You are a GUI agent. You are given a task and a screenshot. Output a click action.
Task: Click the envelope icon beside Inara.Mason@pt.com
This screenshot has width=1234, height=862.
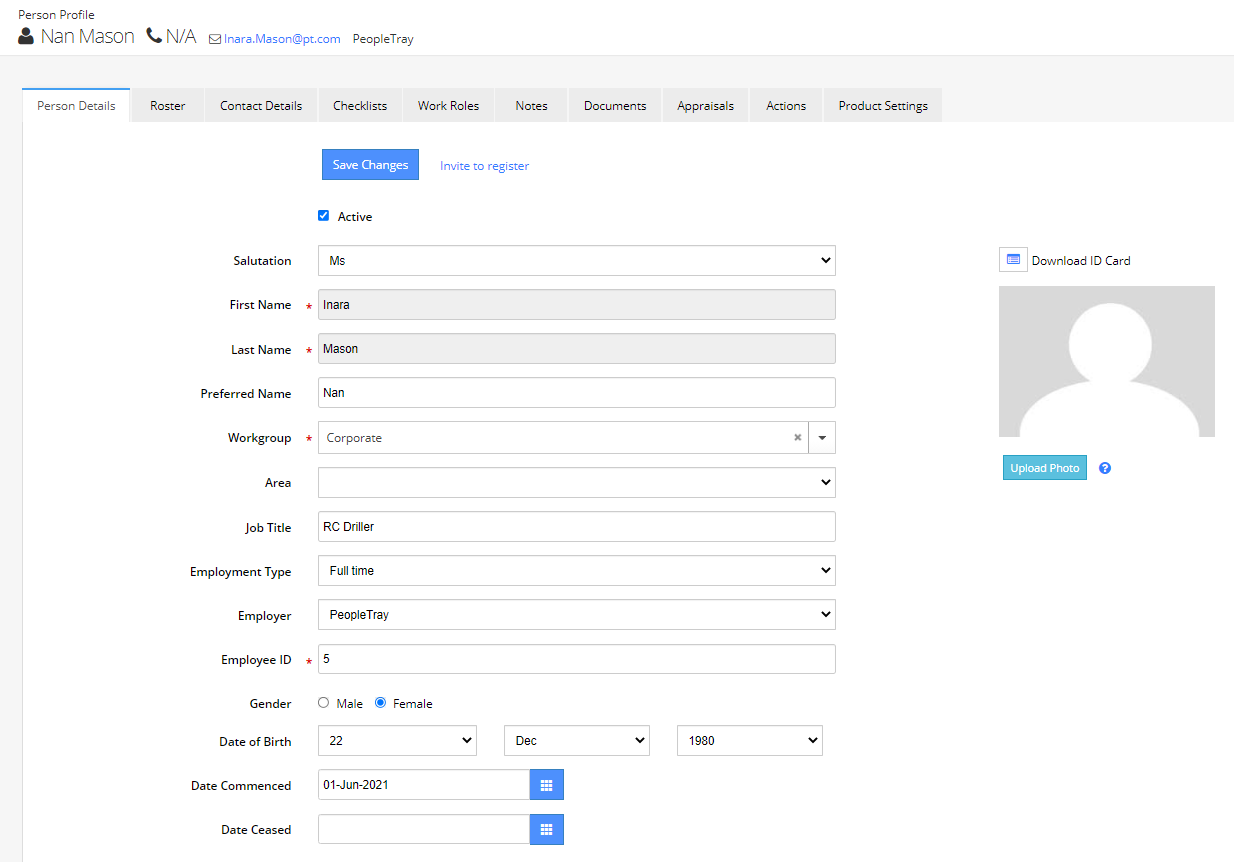click(214, 39)
